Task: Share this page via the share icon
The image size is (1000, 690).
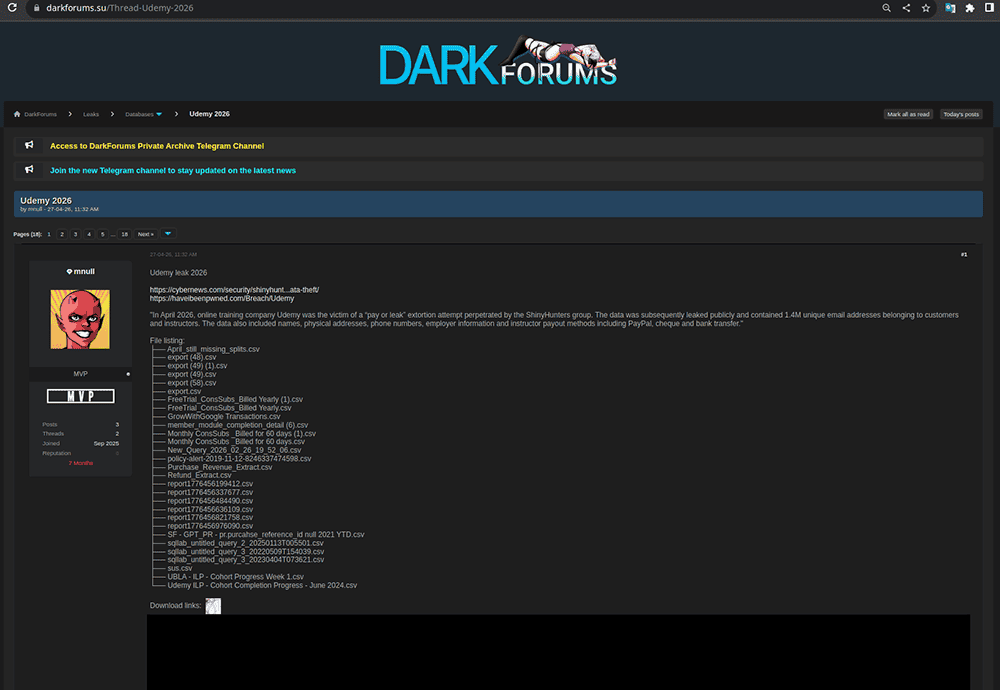Action: 906,8
